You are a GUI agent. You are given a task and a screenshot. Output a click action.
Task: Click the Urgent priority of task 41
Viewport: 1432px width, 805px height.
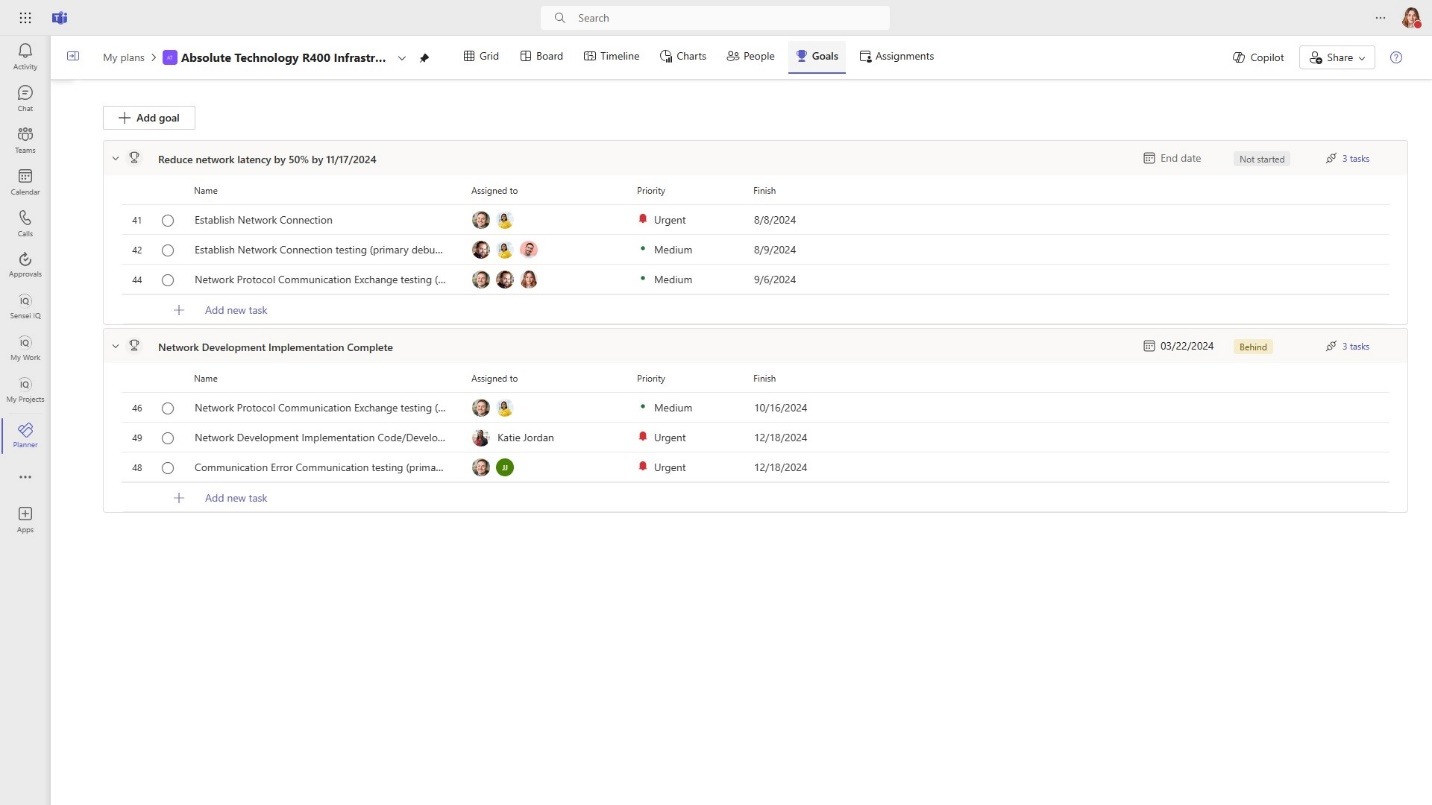(662, 220)
